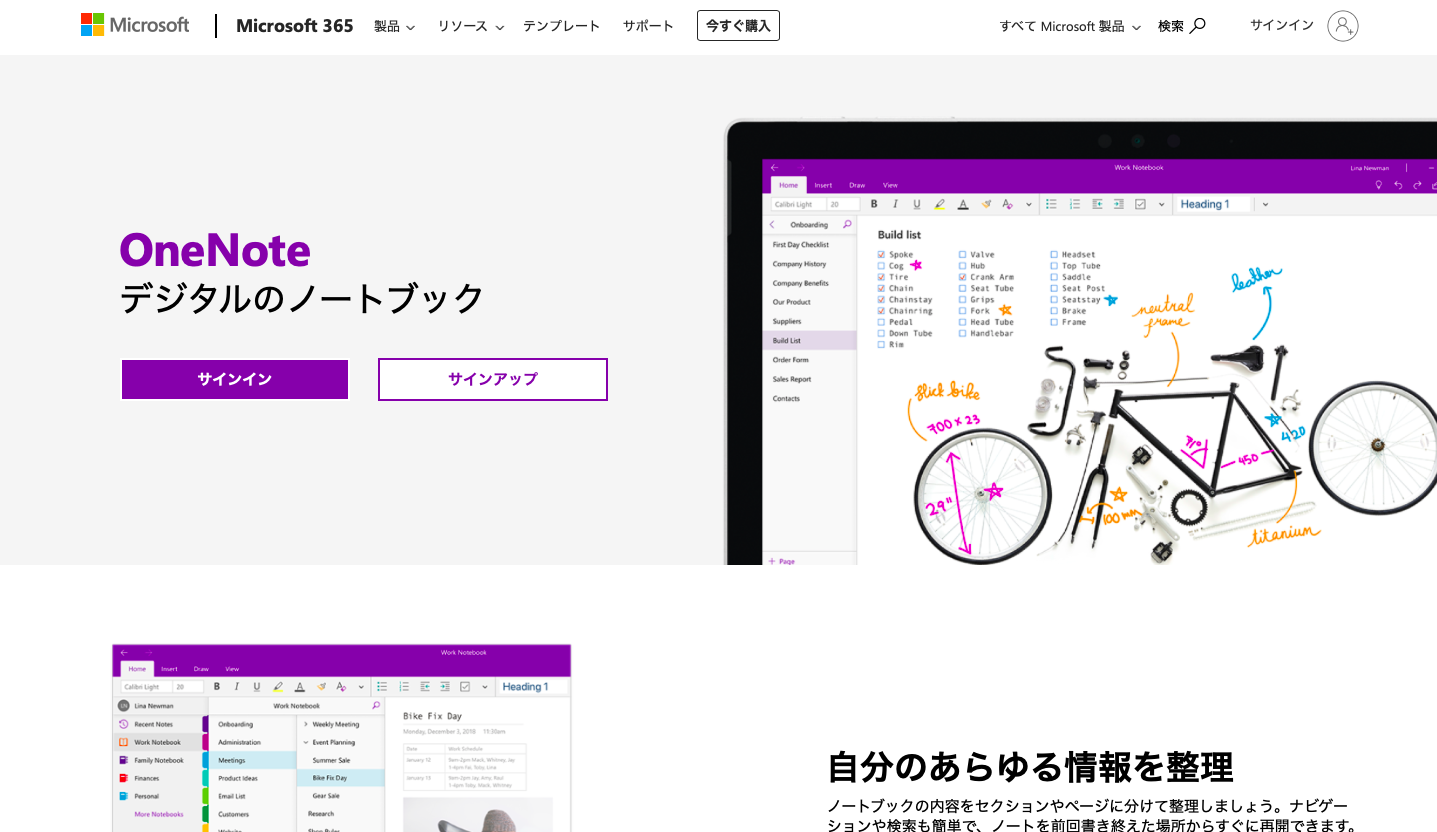Switch to the Draw ribbon tab
1437x832 pixels.
point(201,669)
